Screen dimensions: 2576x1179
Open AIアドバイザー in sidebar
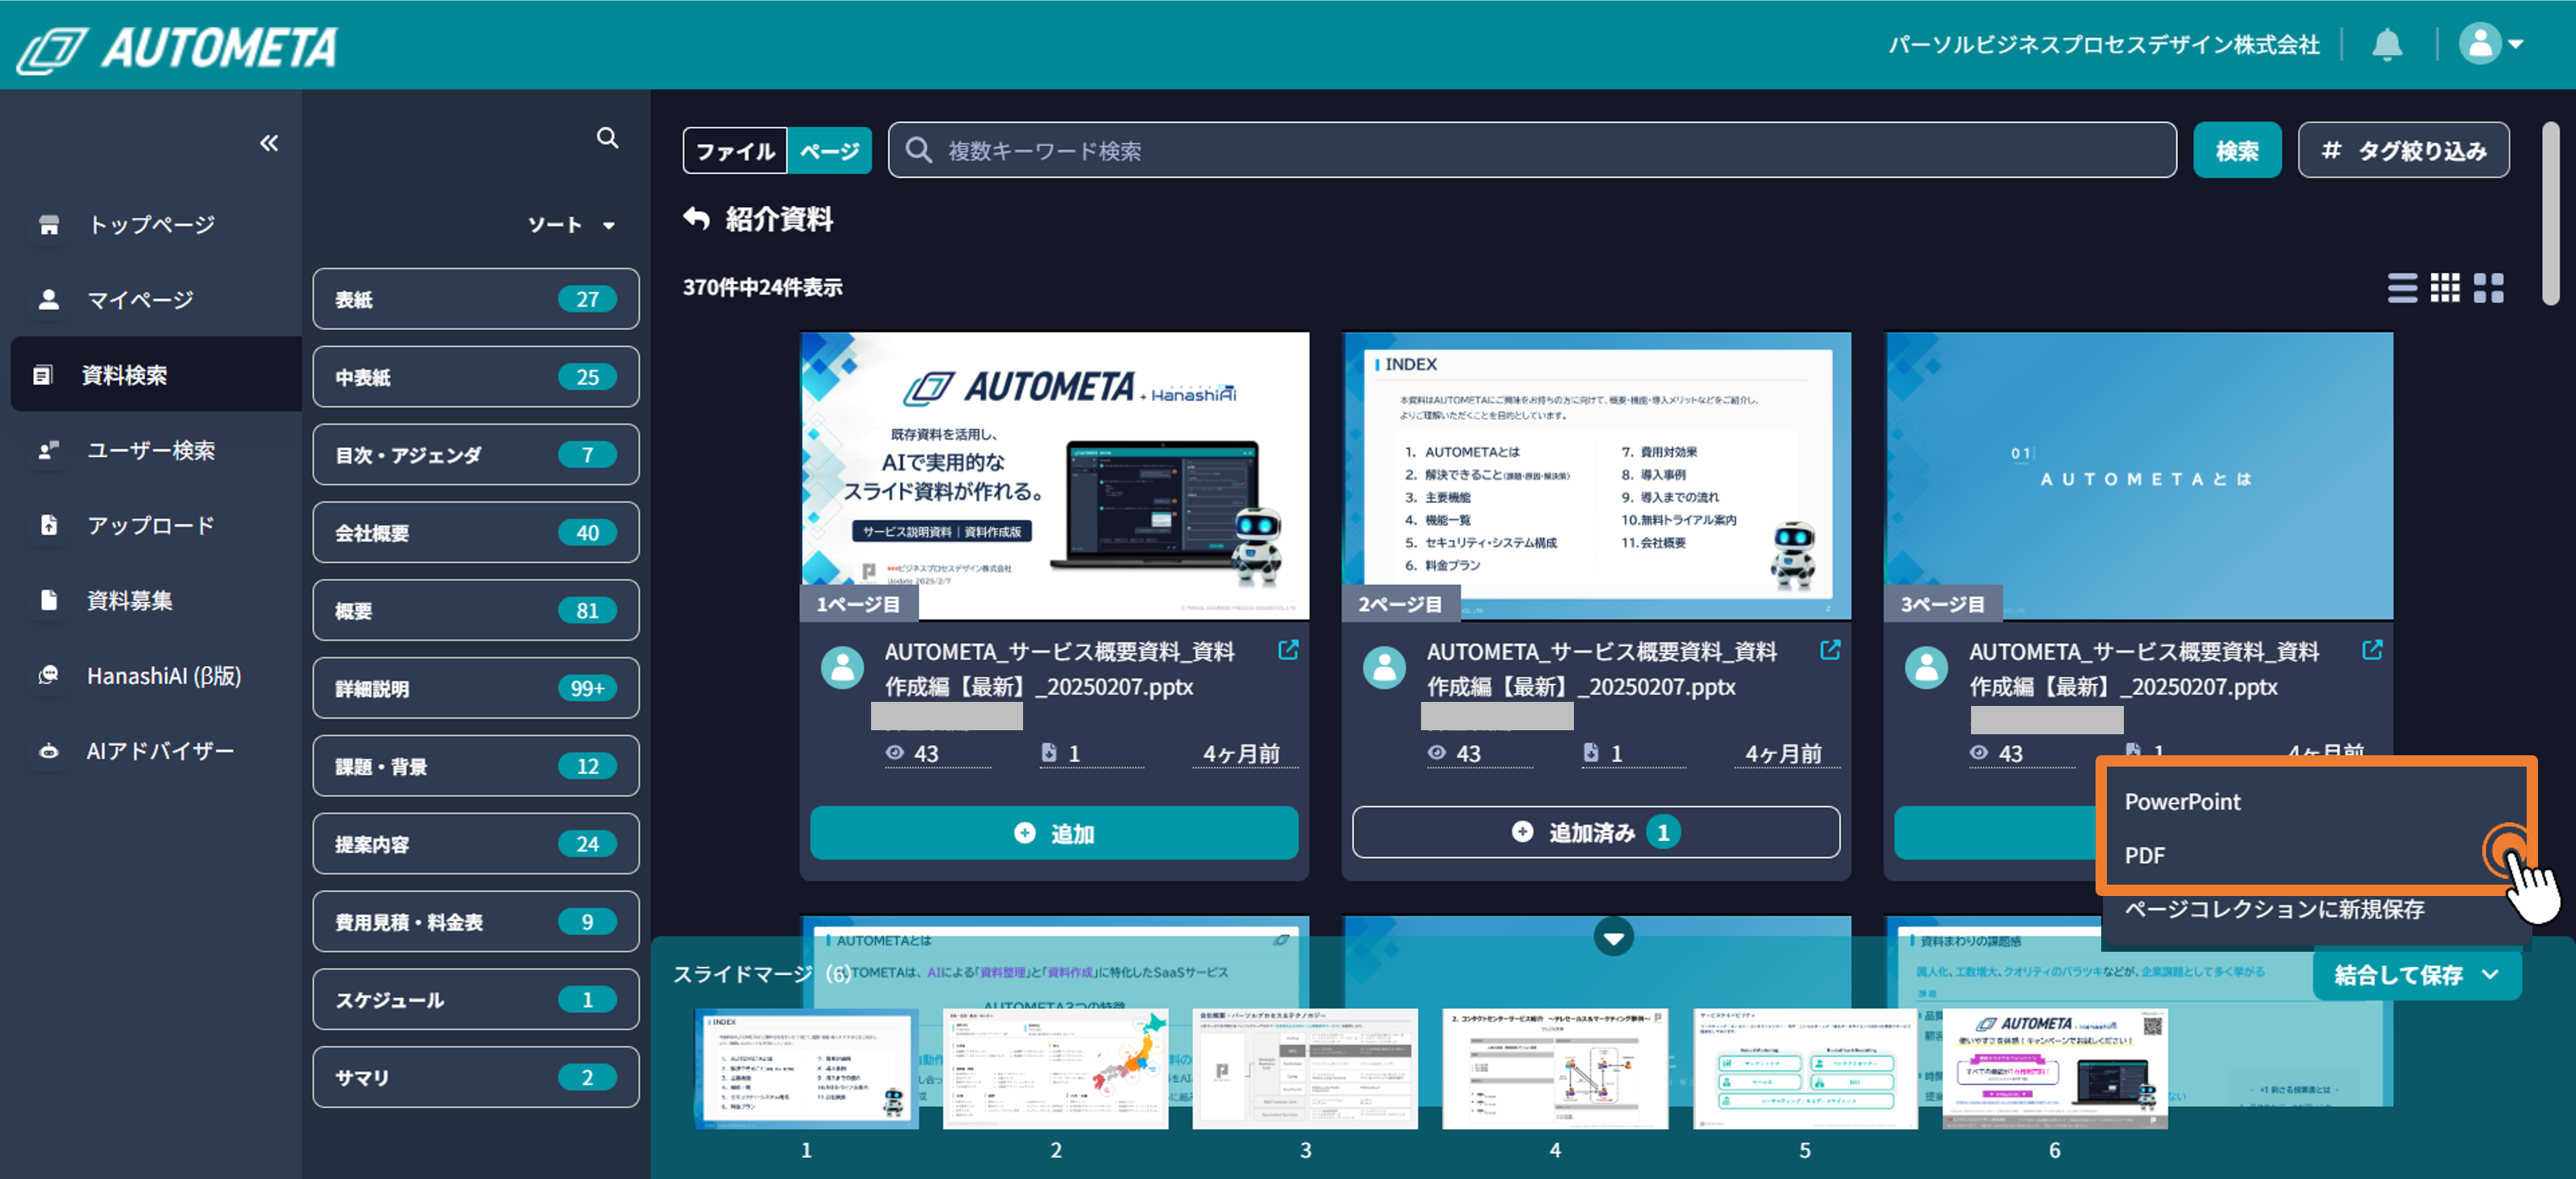coord(151,751)
